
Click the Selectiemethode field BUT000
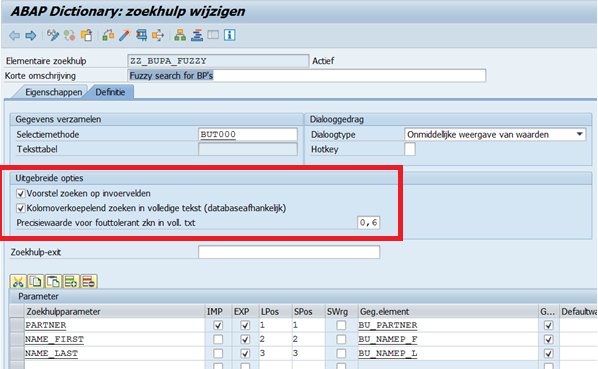(x=248, y=134)
